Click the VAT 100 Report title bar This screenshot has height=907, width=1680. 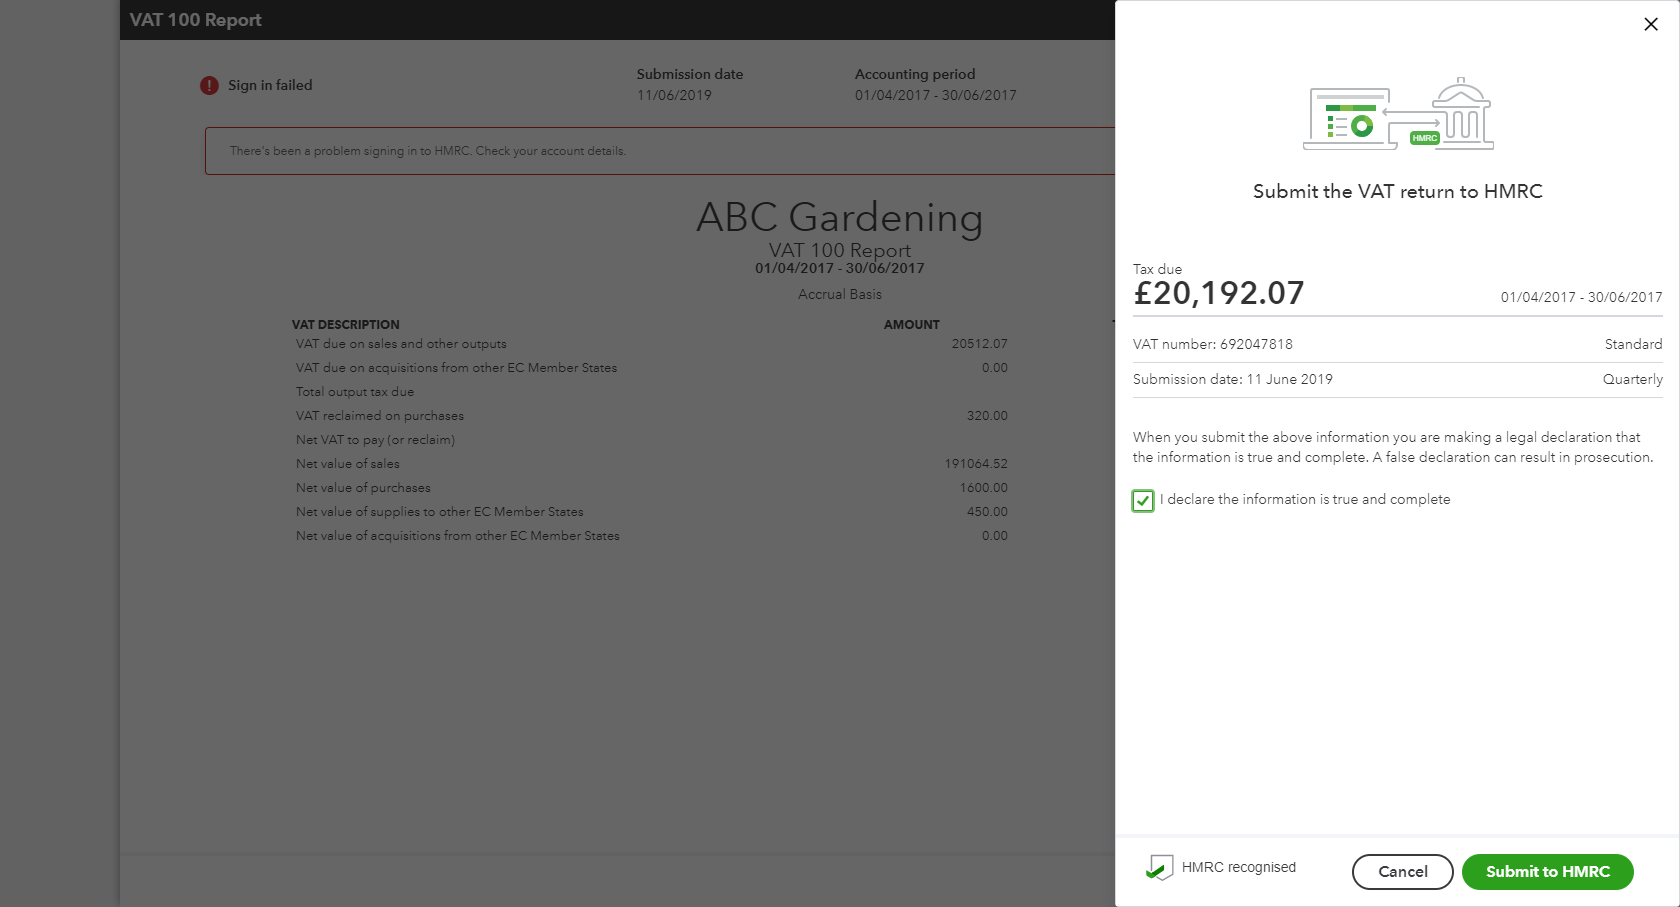point(617,20)
